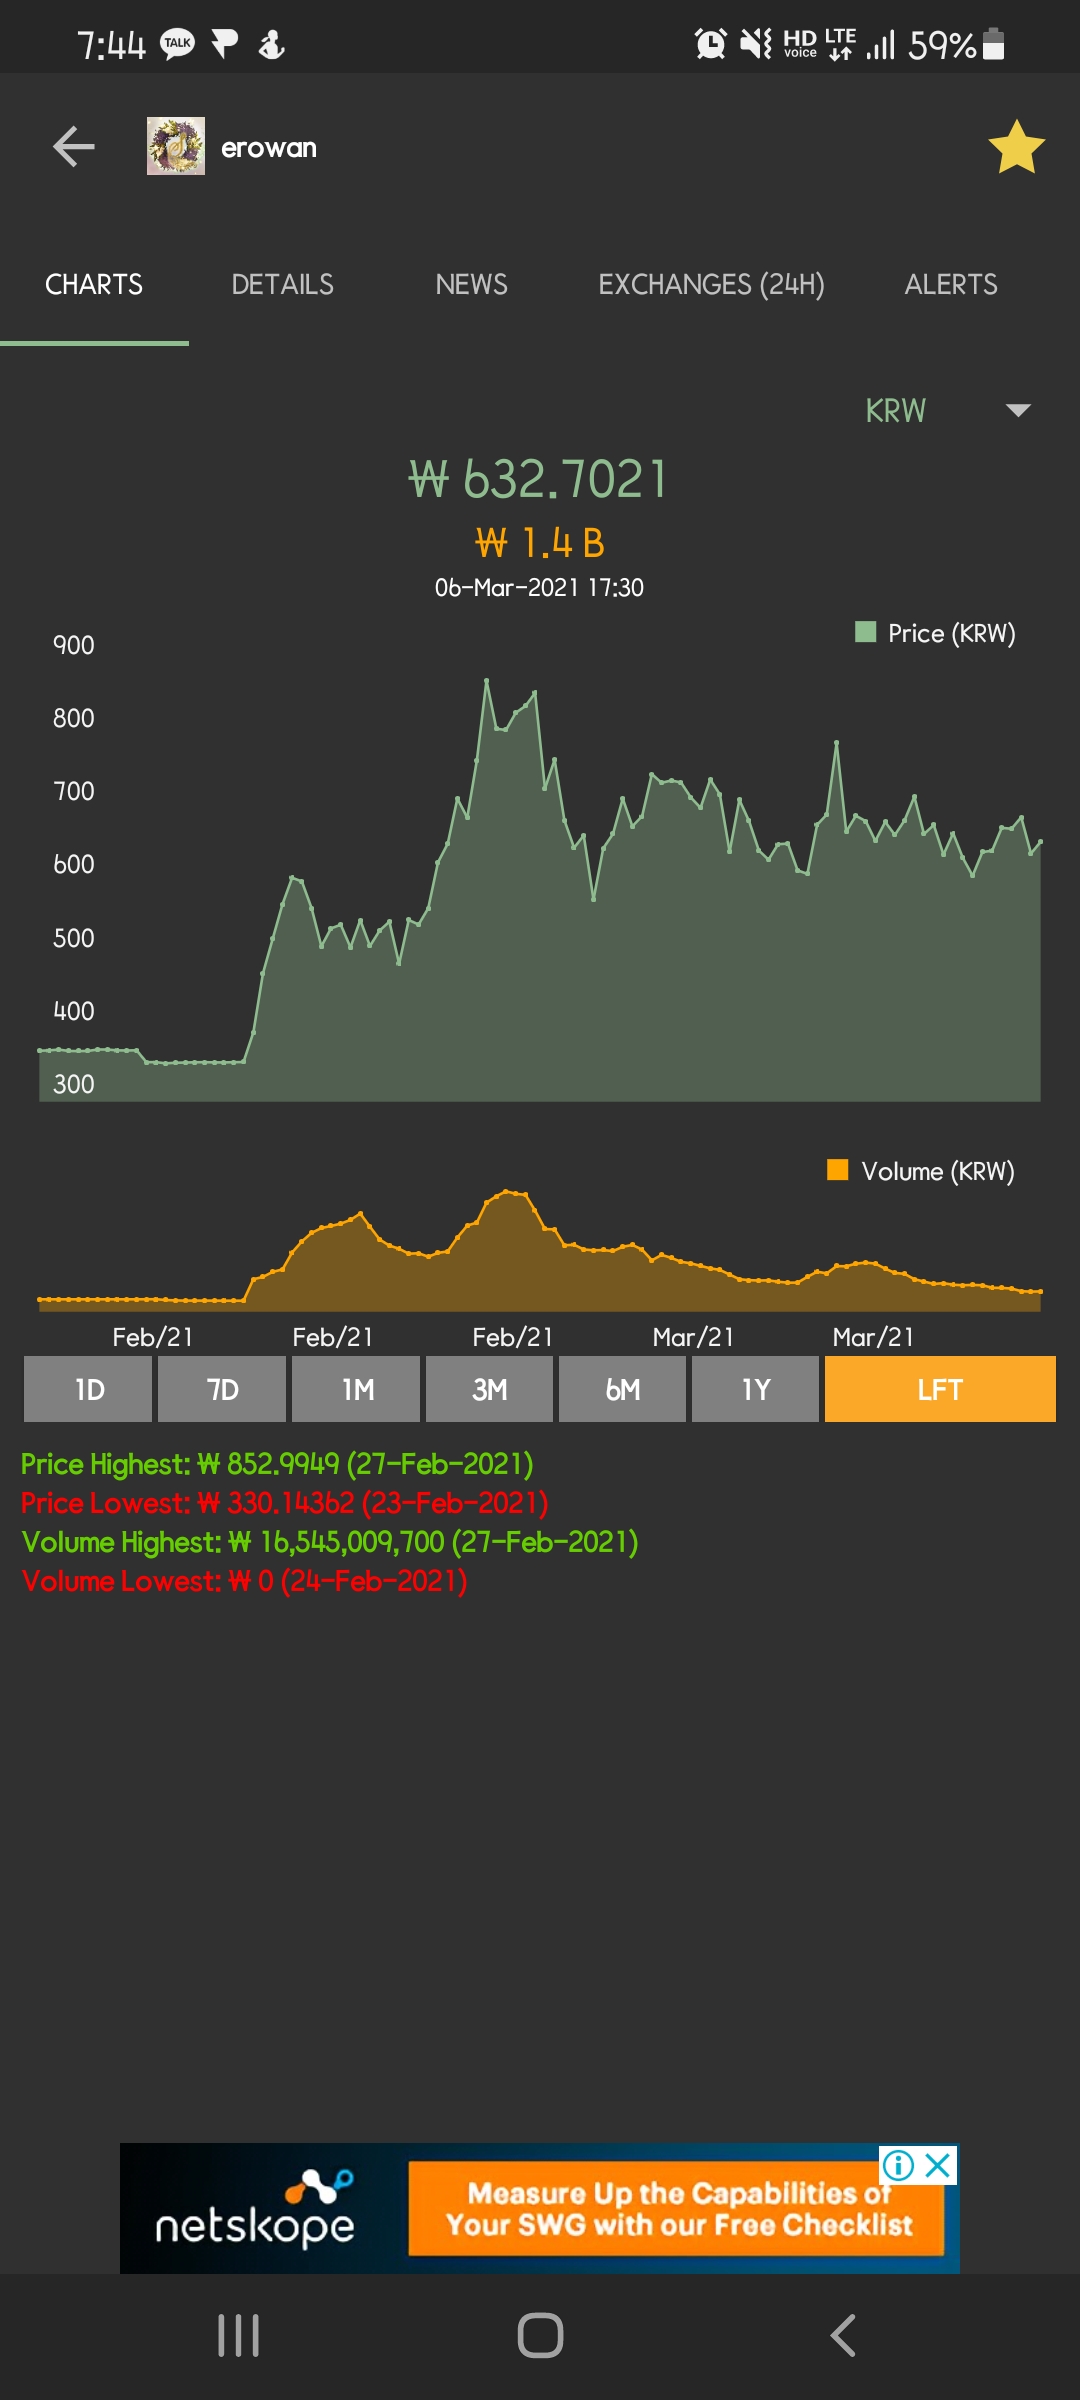The height and width of the screenshot is (2400, 1080).
Task: Switch chart range to 1M
Action: coord(356,1389)
